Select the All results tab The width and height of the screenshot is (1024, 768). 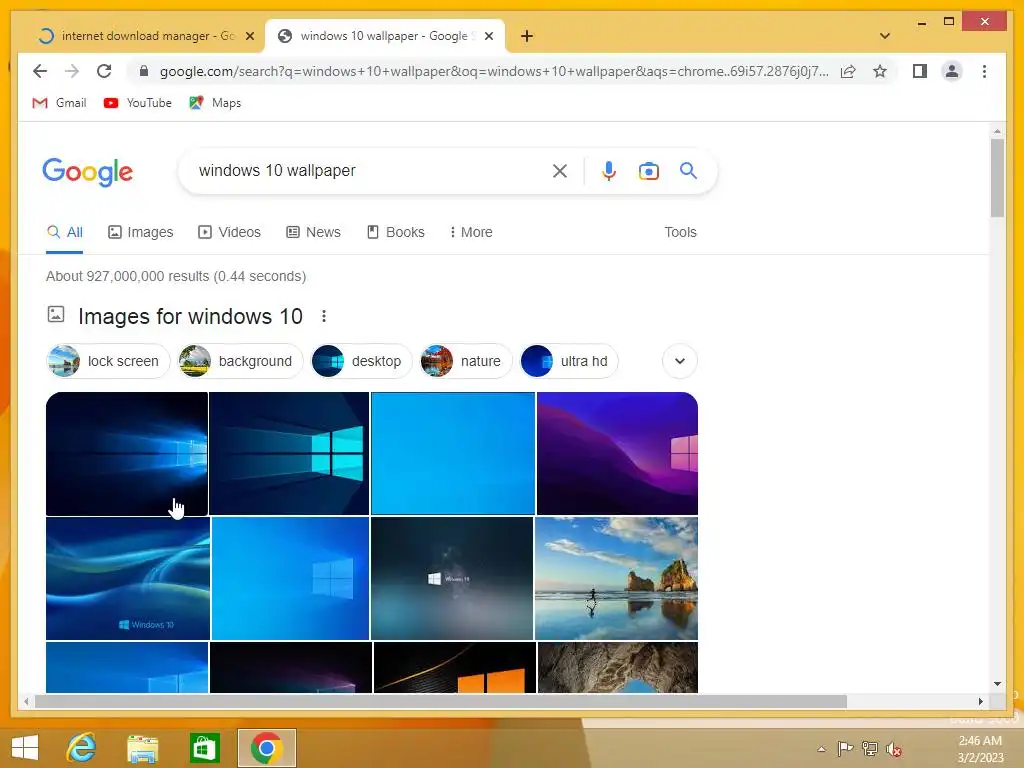click(x=65, y=232)
